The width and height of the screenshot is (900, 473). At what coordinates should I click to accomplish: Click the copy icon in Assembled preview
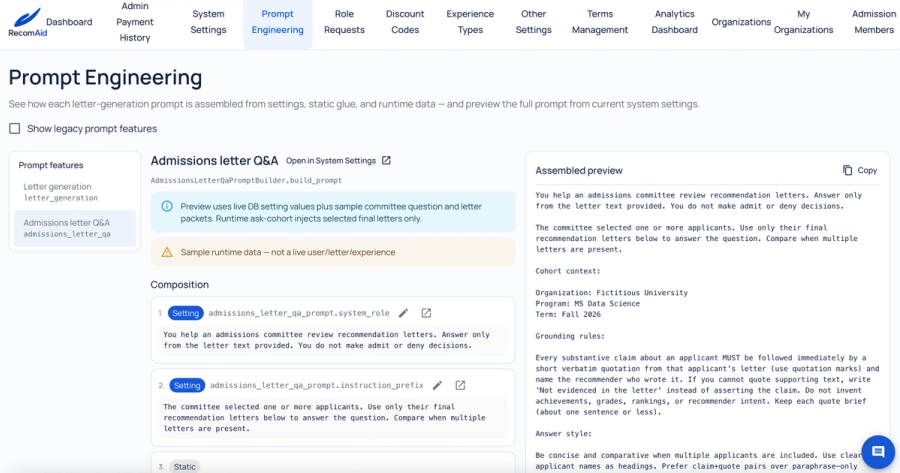pyautogui.click(x=847, y=170)
